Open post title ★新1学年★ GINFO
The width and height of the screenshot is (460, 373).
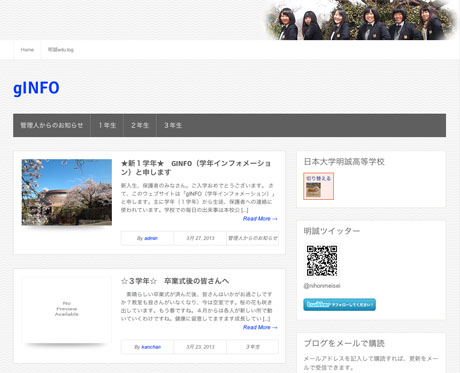click(x=196, y=168)
